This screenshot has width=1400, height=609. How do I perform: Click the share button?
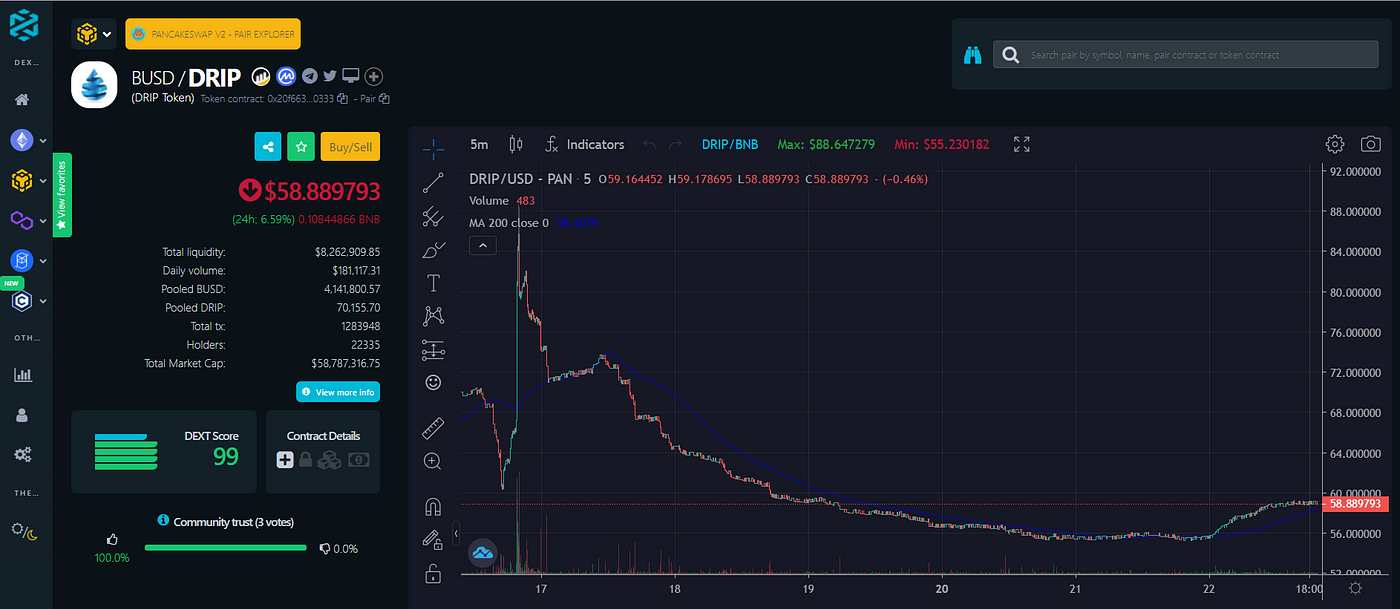pyautogui.click(x=268, y=147)
